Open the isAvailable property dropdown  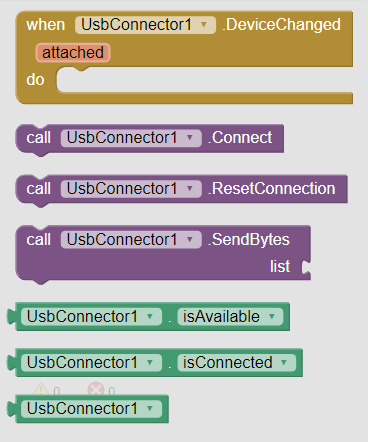tap(230, 316)
